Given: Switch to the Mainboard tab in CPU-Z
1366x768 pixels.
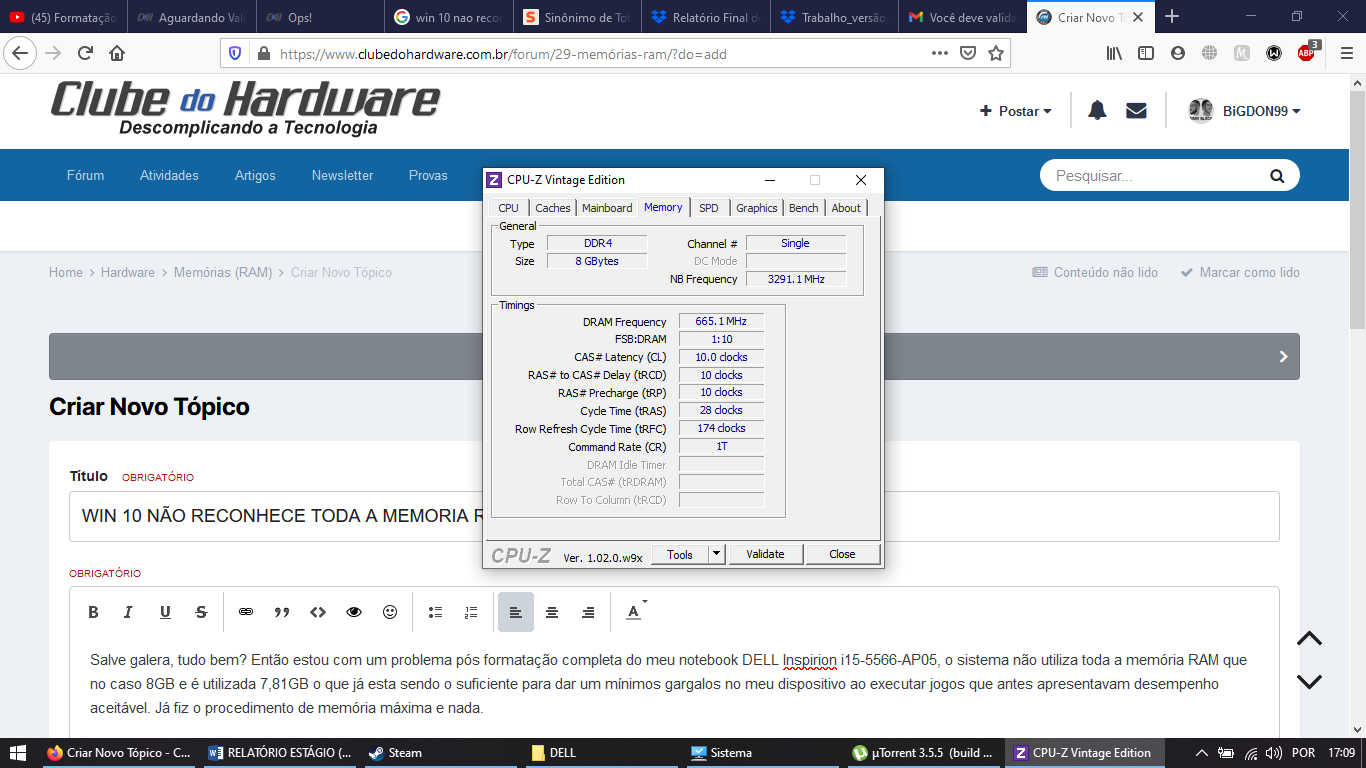Looking at the screenshot, I should coord(607,208).
